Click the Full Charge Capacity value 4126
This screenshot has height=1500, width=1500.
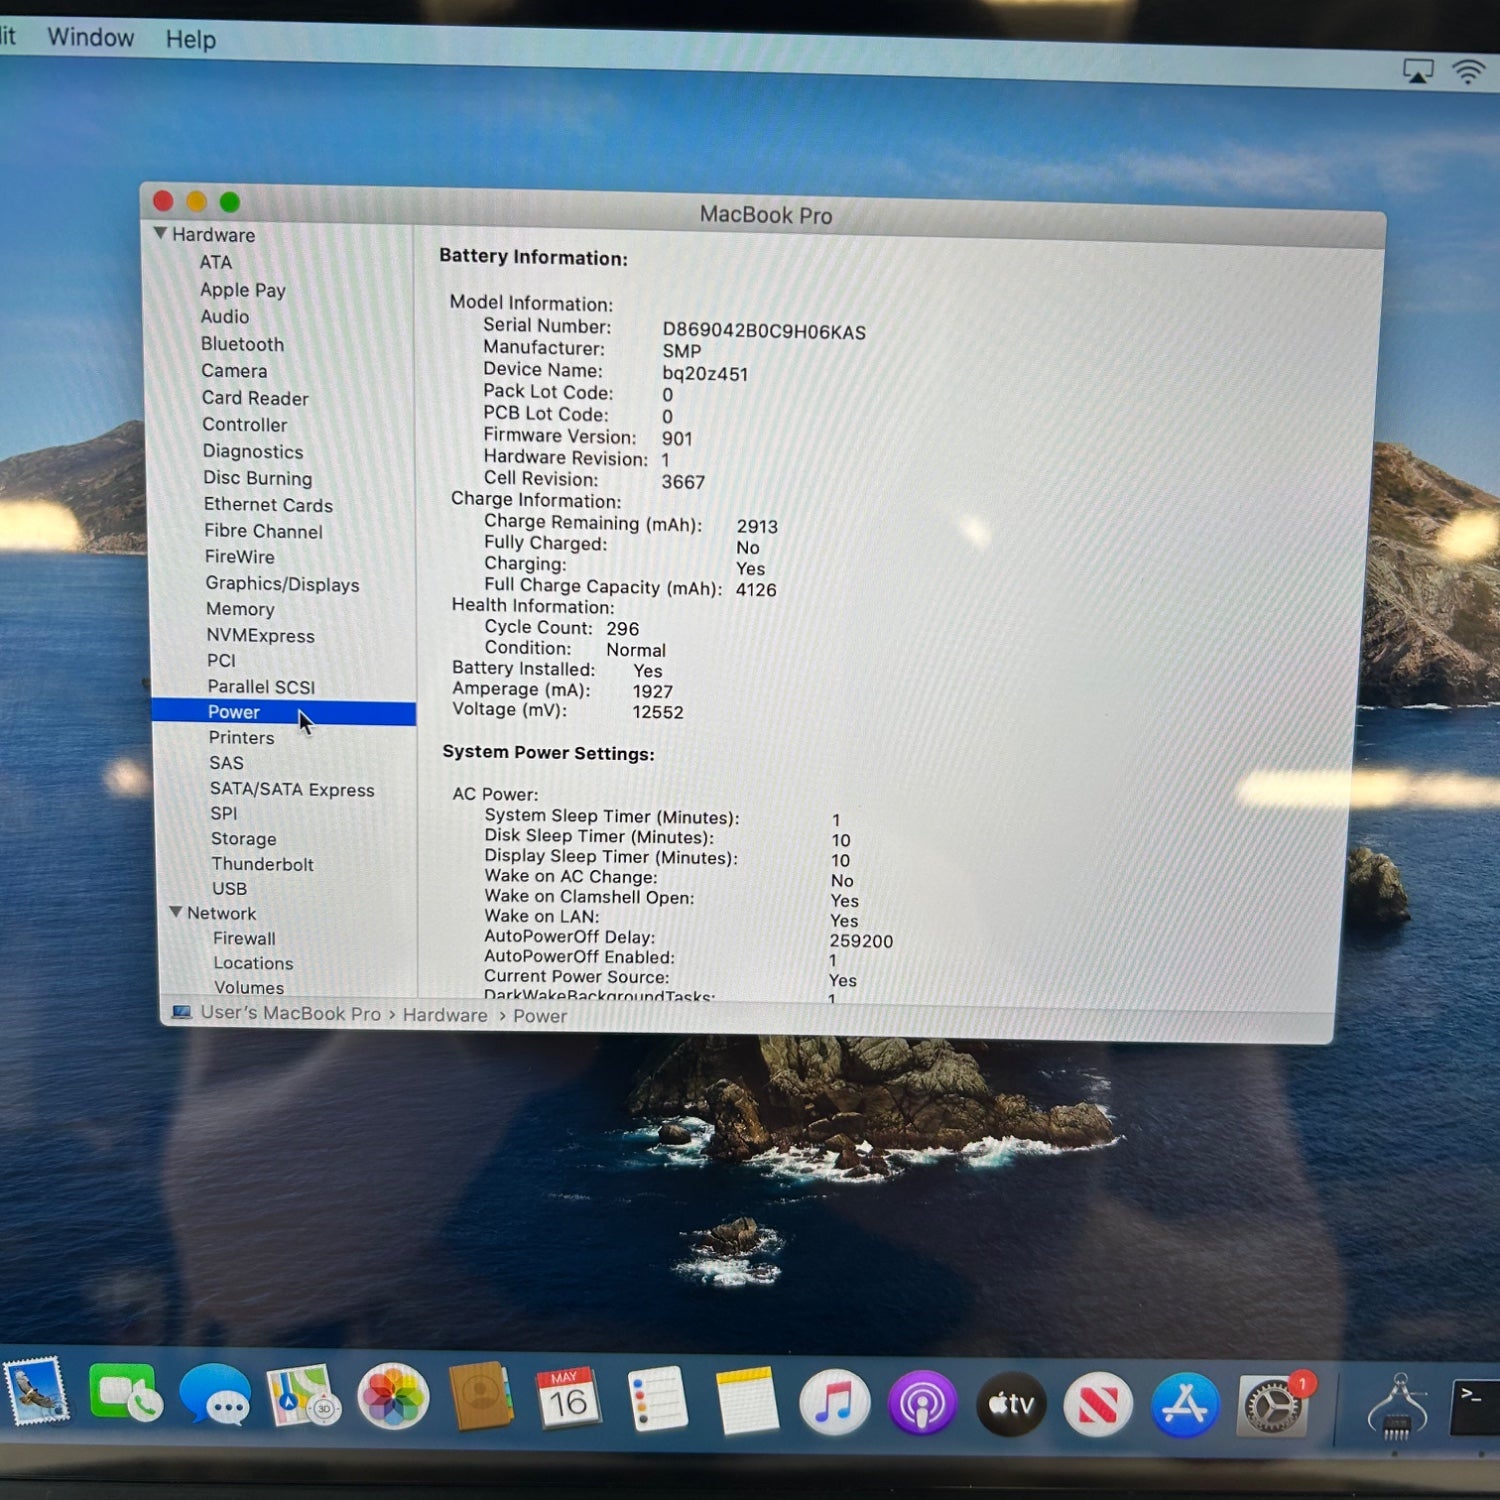pyautogui.click(x=756, y=590)
